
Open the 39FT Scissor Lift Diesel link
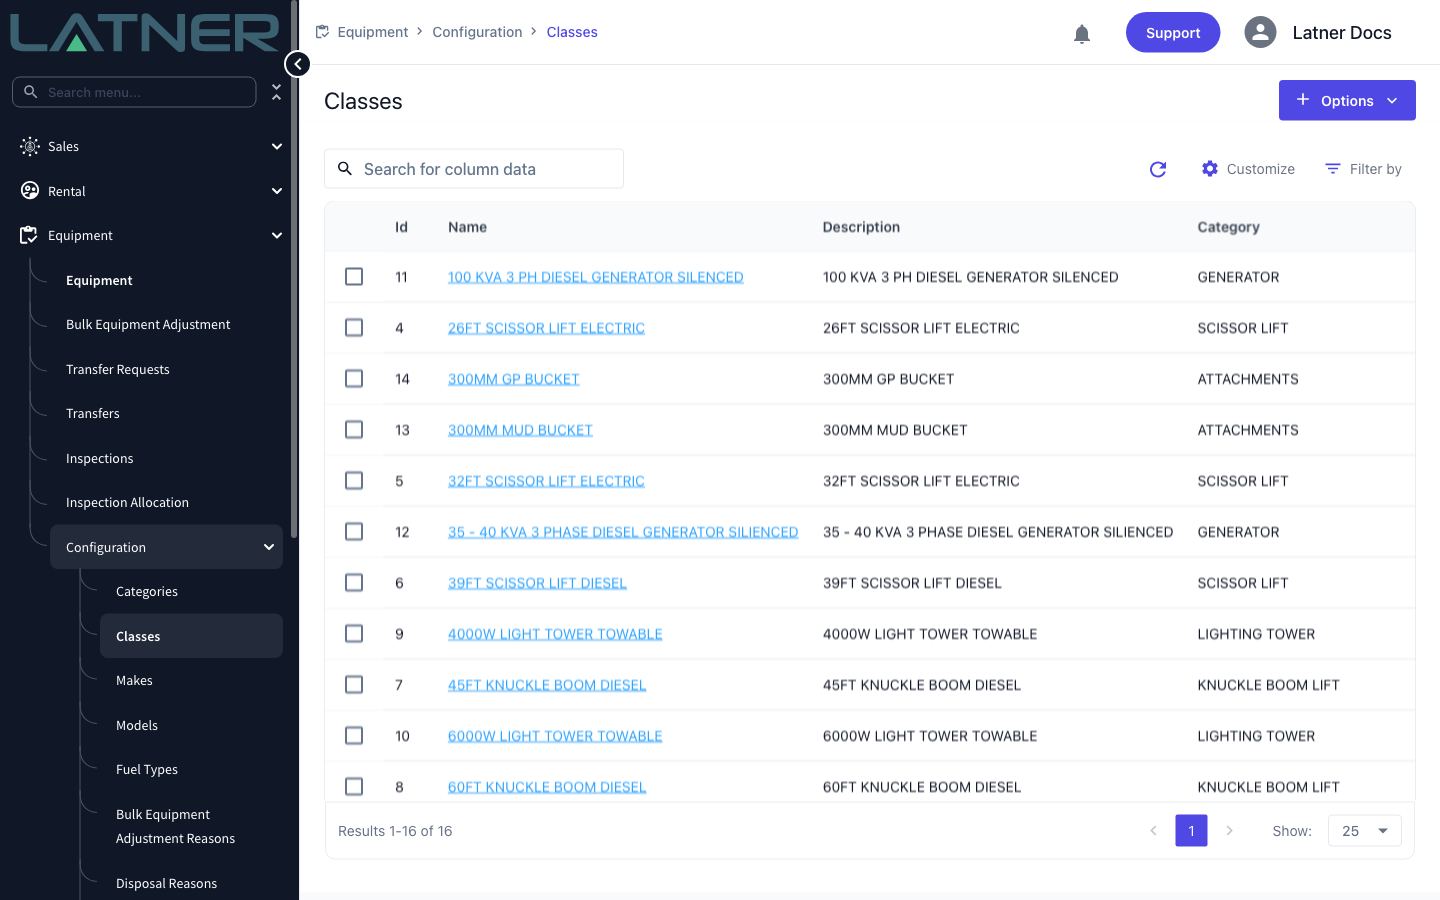(537, 583)
